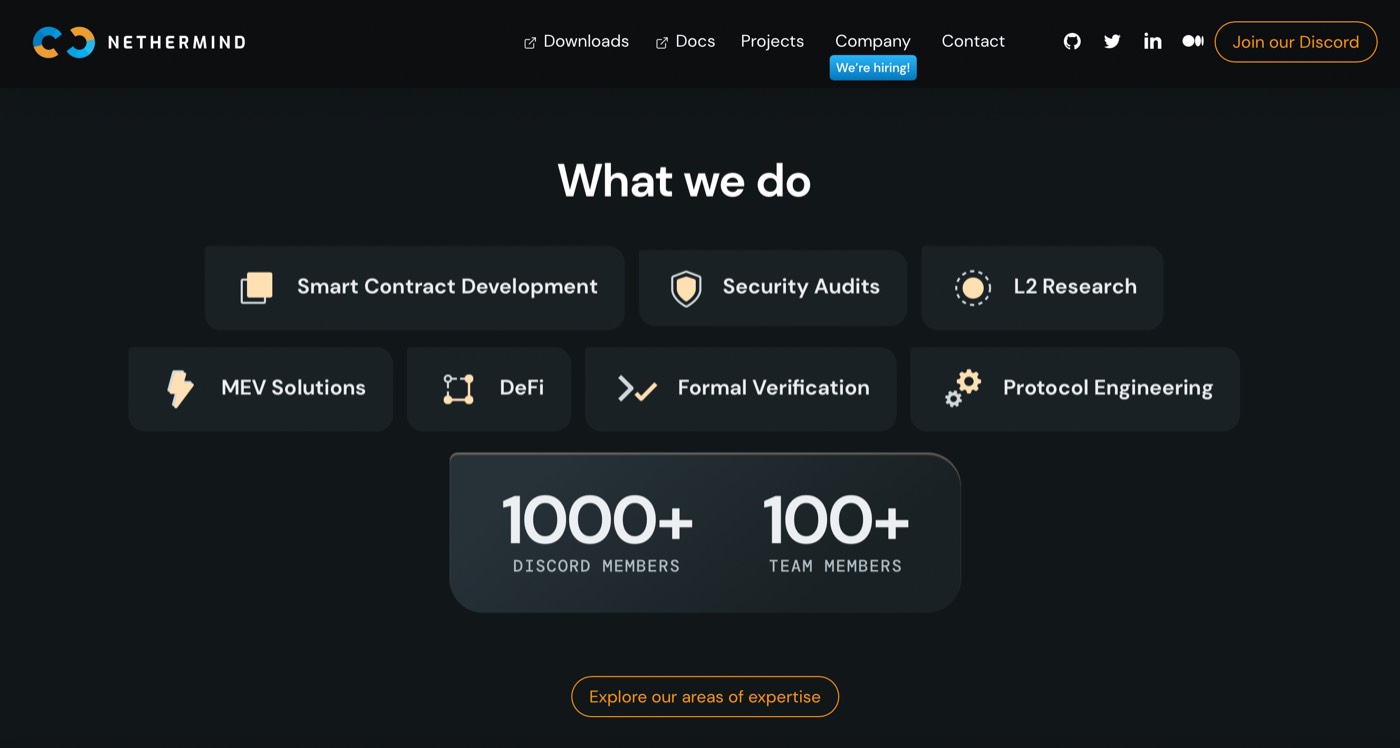Select L2 Research label

tap(1075, 287)
